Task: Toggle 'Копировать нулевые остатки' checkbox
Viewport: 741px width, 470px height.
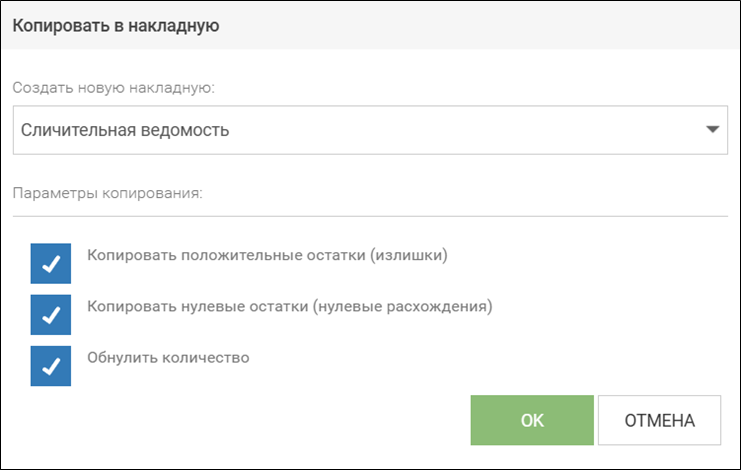Action: (x=51, y=315)
